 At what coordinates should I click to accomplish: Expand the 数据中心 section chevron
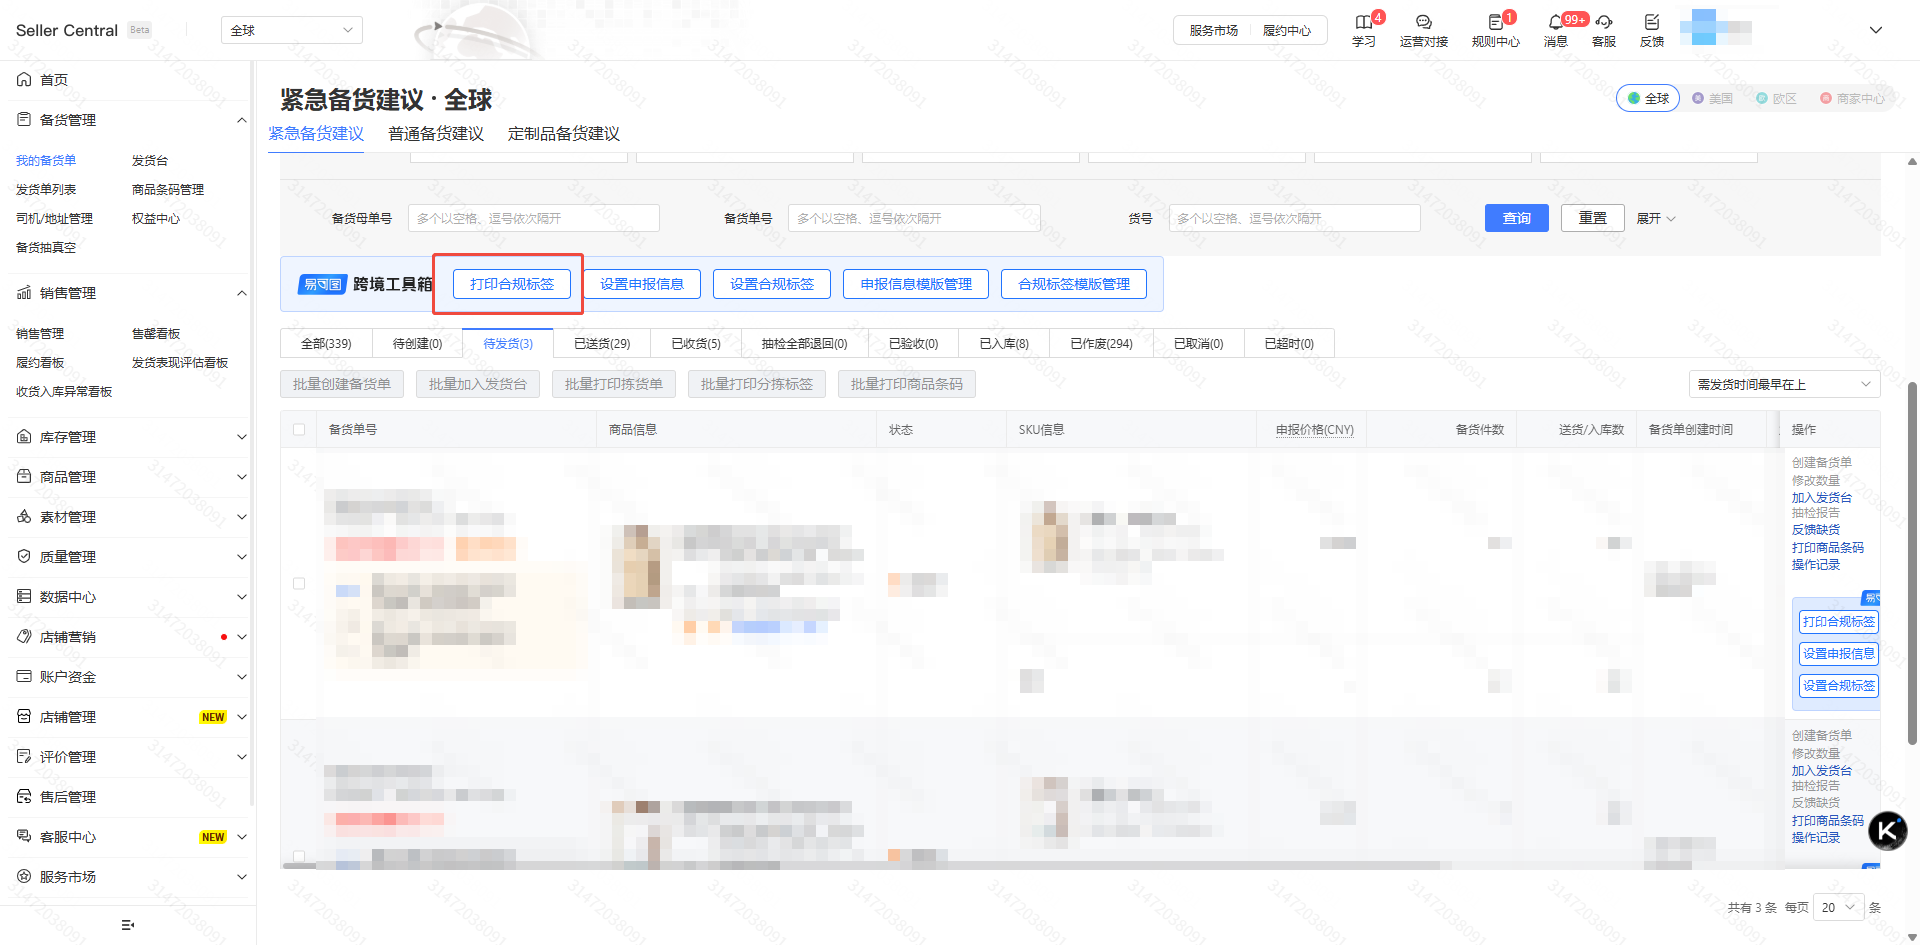tap(241, 597)
